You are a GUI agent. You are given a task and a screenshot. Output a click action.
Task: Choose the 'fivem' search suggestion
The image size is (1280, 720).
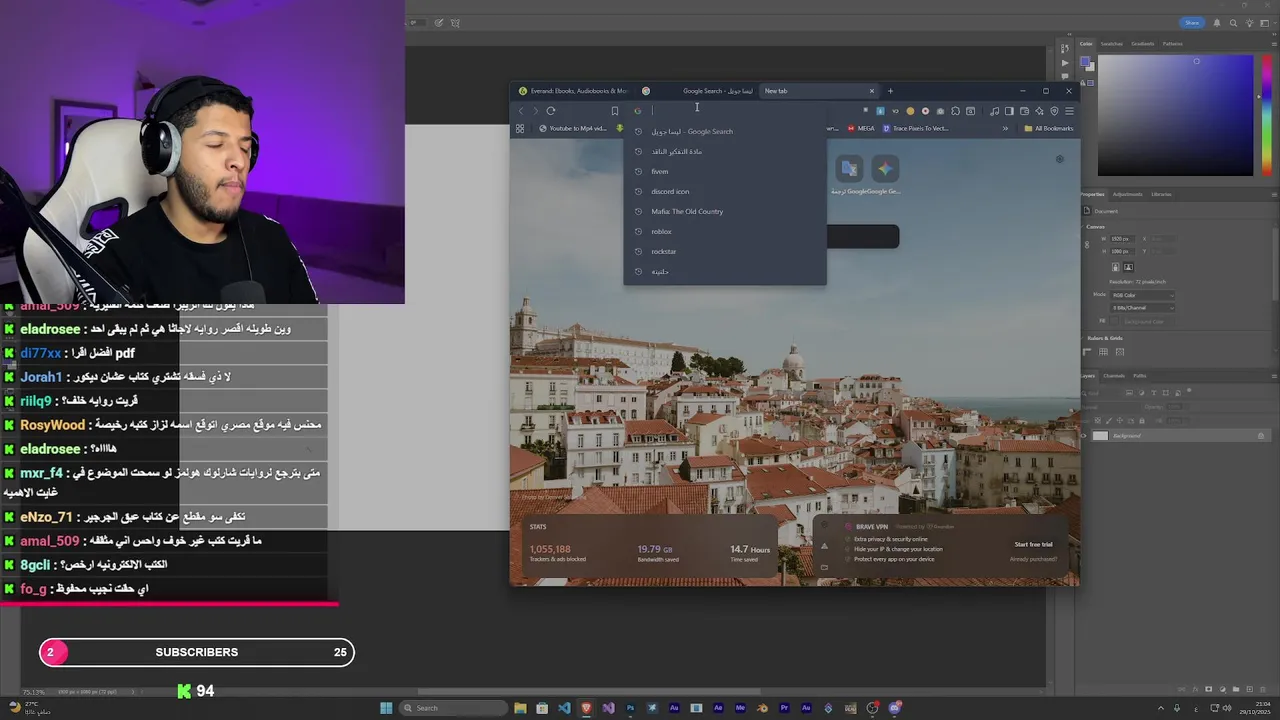pos(725,171)
